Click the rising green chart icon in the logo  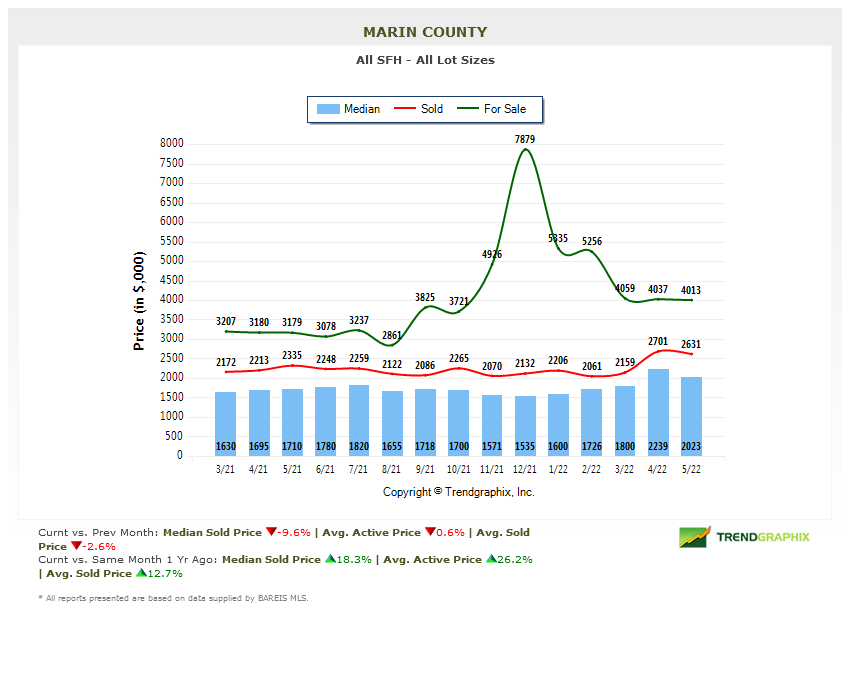pos(693,537)
